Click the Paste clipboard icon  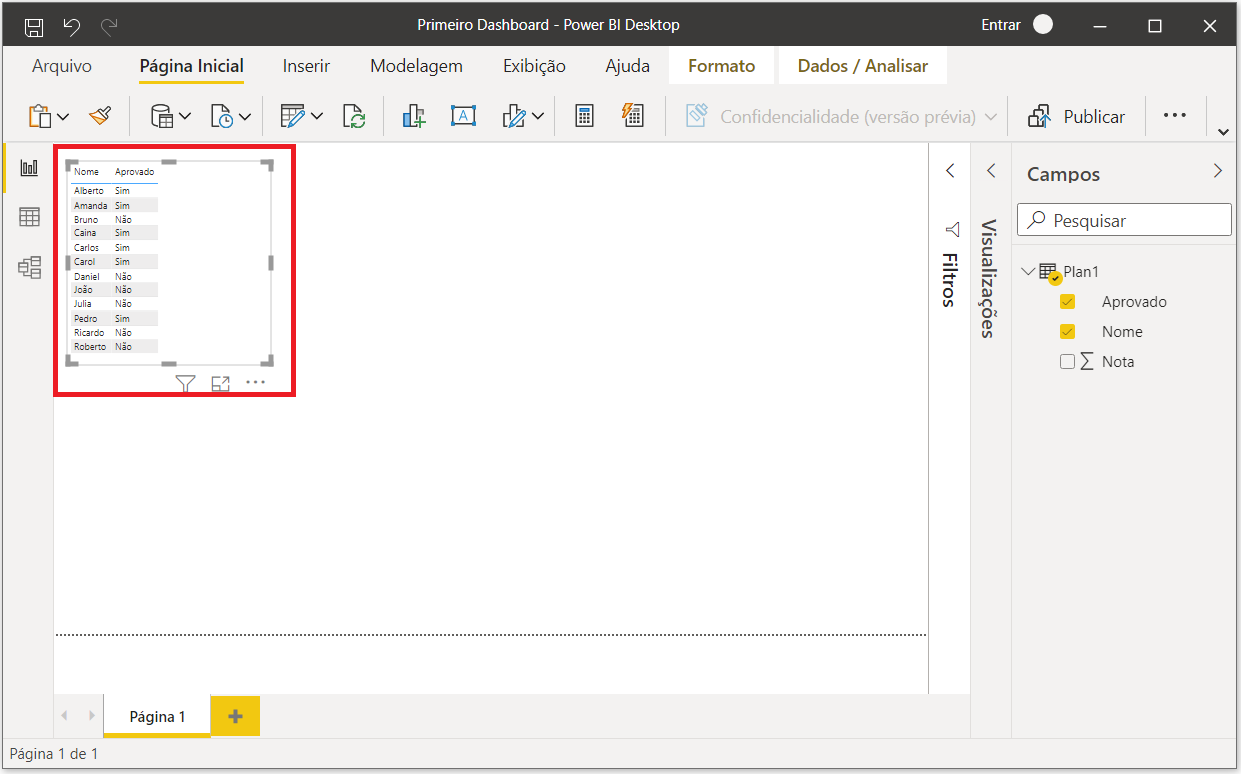tap(40, 116)
